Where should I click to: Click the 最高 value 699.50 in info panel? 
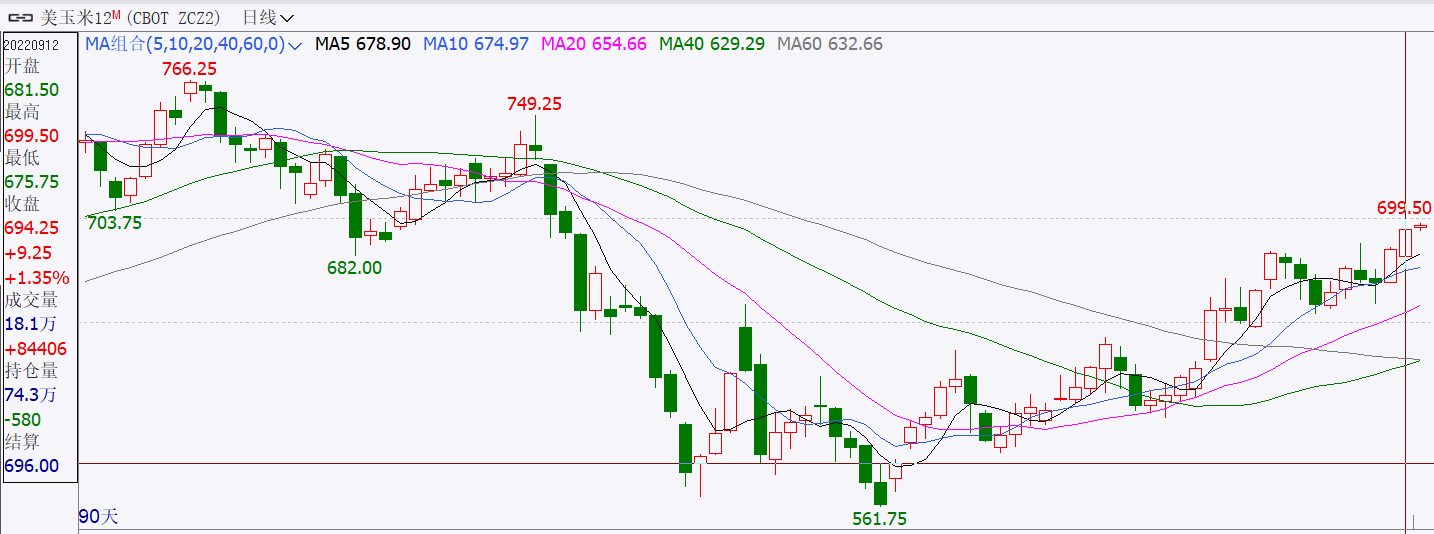pyautogui.click(x=31, y=136)
